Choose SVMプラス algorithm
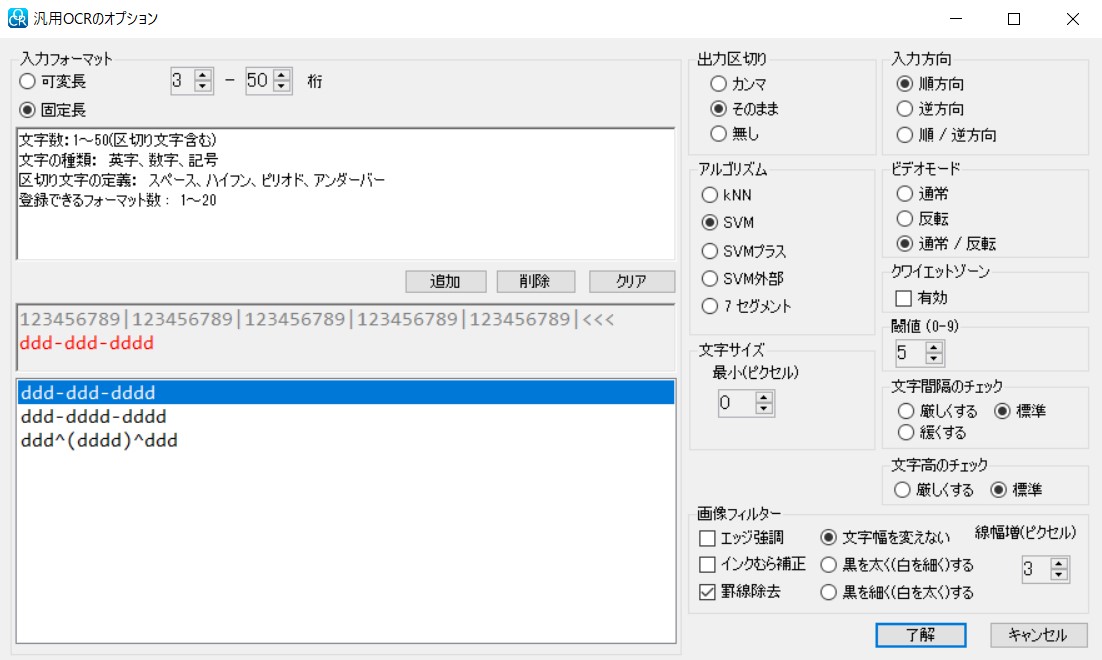Screen dimensions: 1102x660 (x=710, y=251)
